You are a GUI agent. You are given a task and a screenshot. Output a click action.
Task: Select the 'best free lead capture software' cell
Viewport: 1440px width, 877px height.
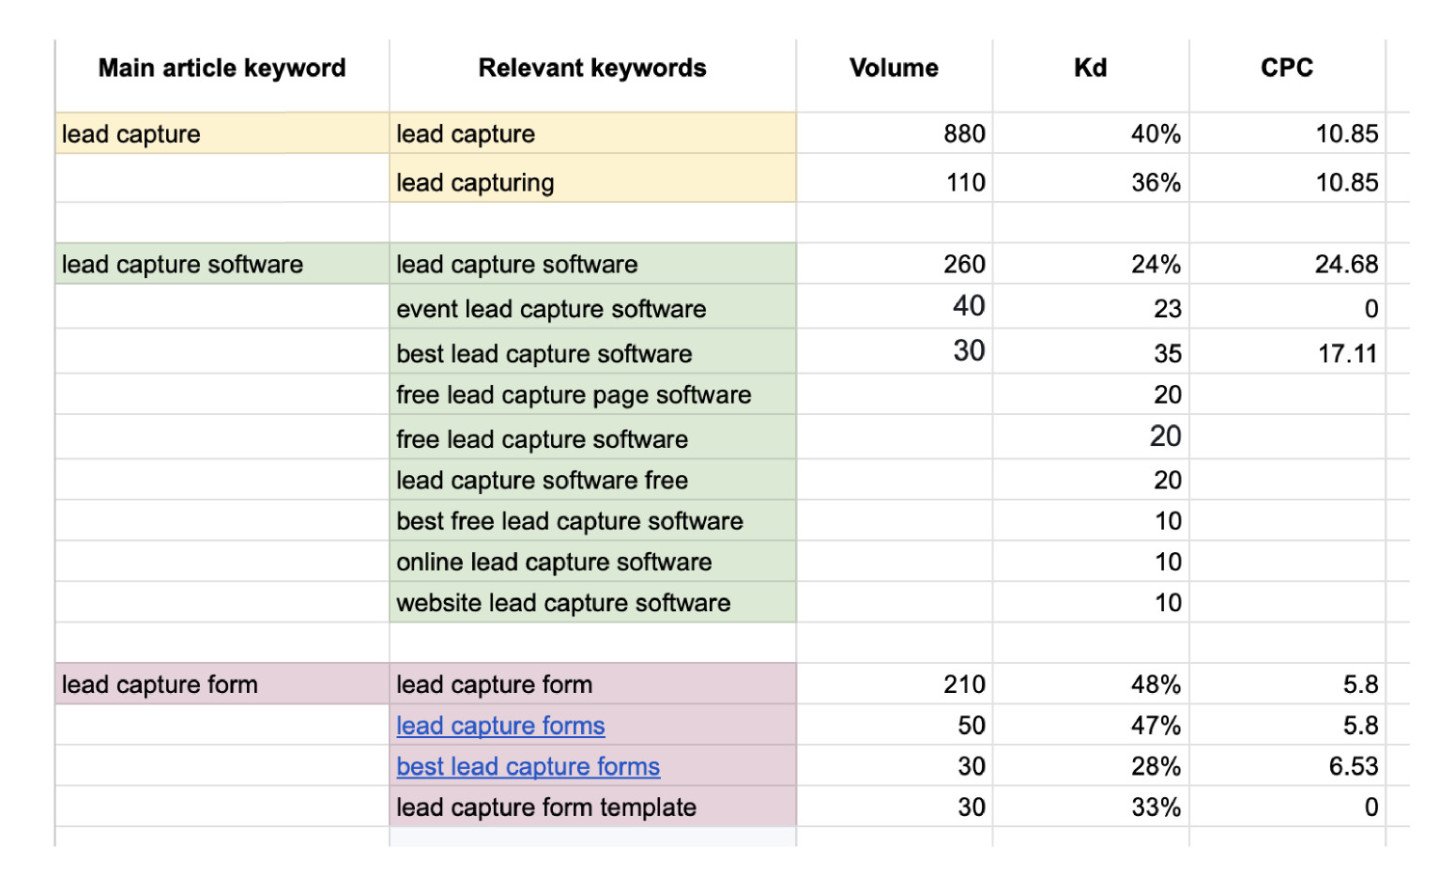point(593,521)
